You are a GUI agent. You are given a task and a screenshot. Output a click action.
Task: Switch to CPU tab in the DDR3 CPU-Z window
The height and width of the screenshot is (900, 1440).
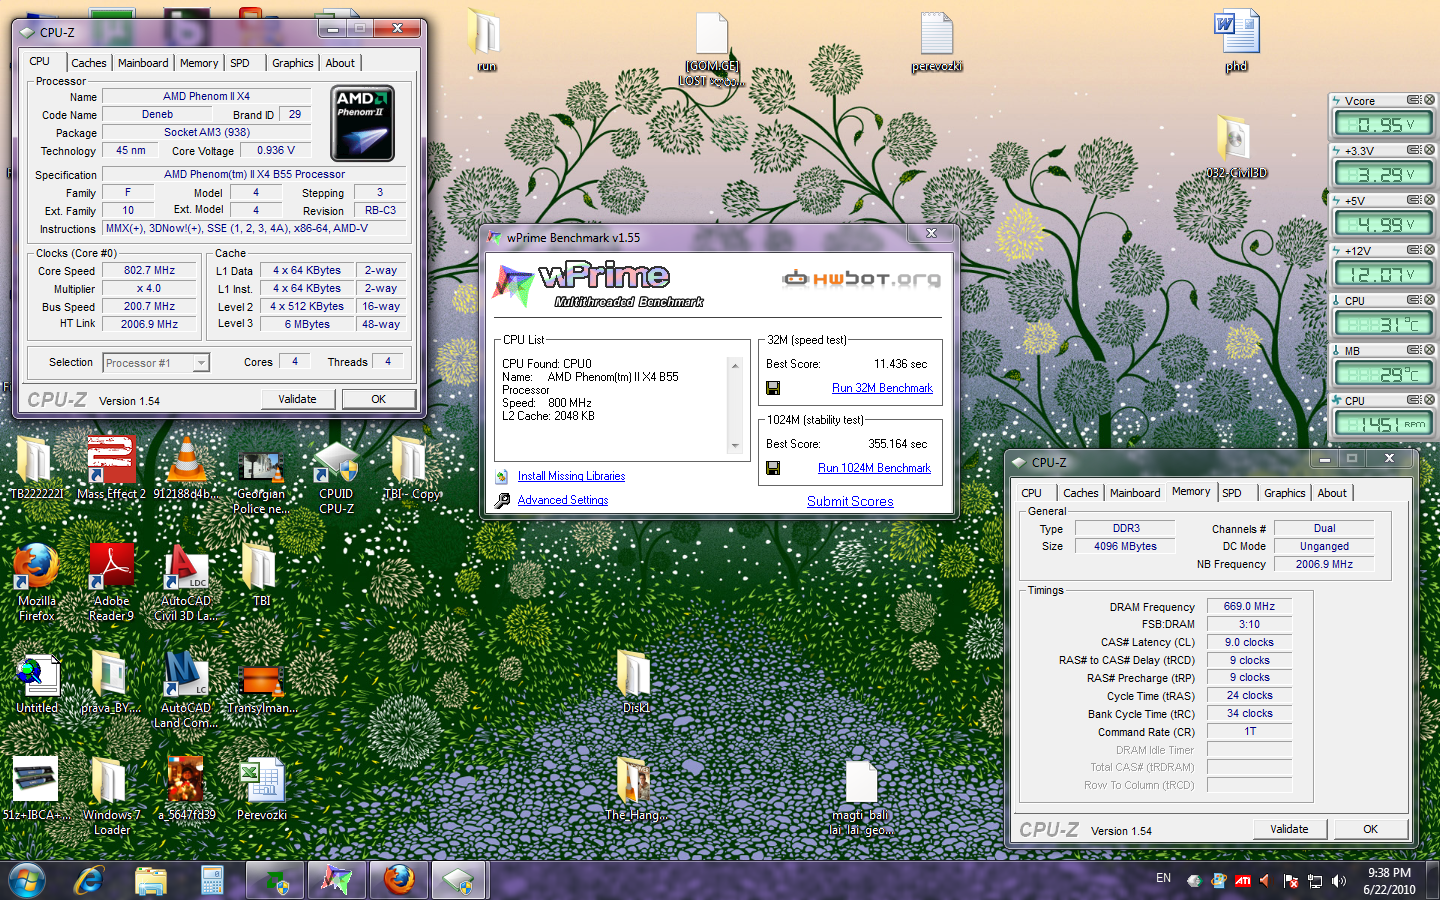point(1031,493)
